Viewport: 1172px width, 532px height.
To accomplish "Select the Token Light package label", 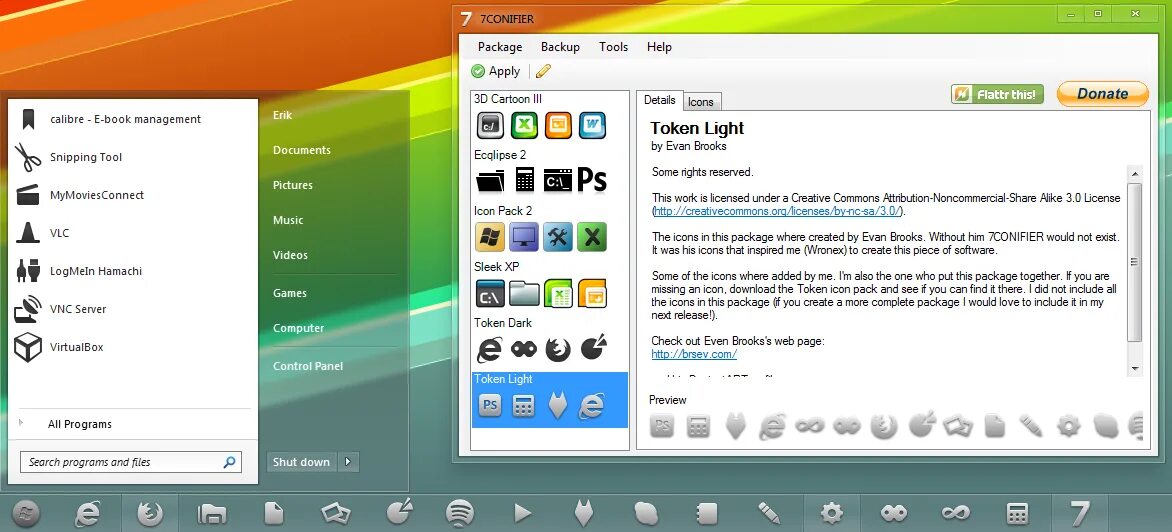I will [x=503, y=379].
